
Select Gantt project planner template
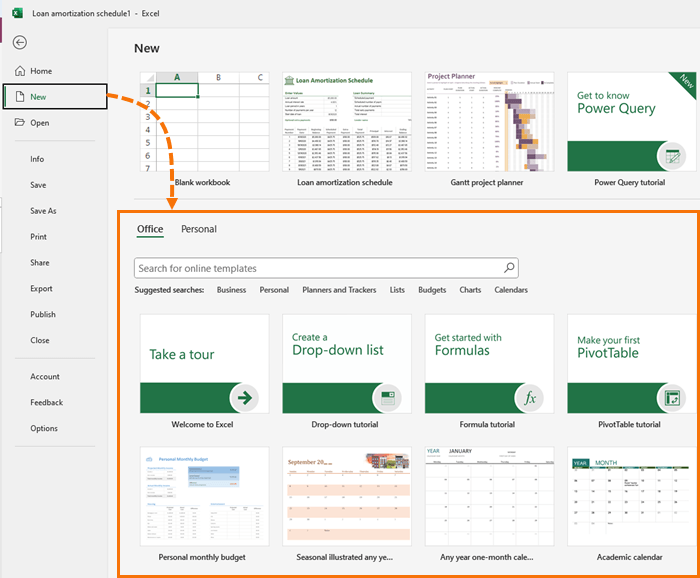489,121
